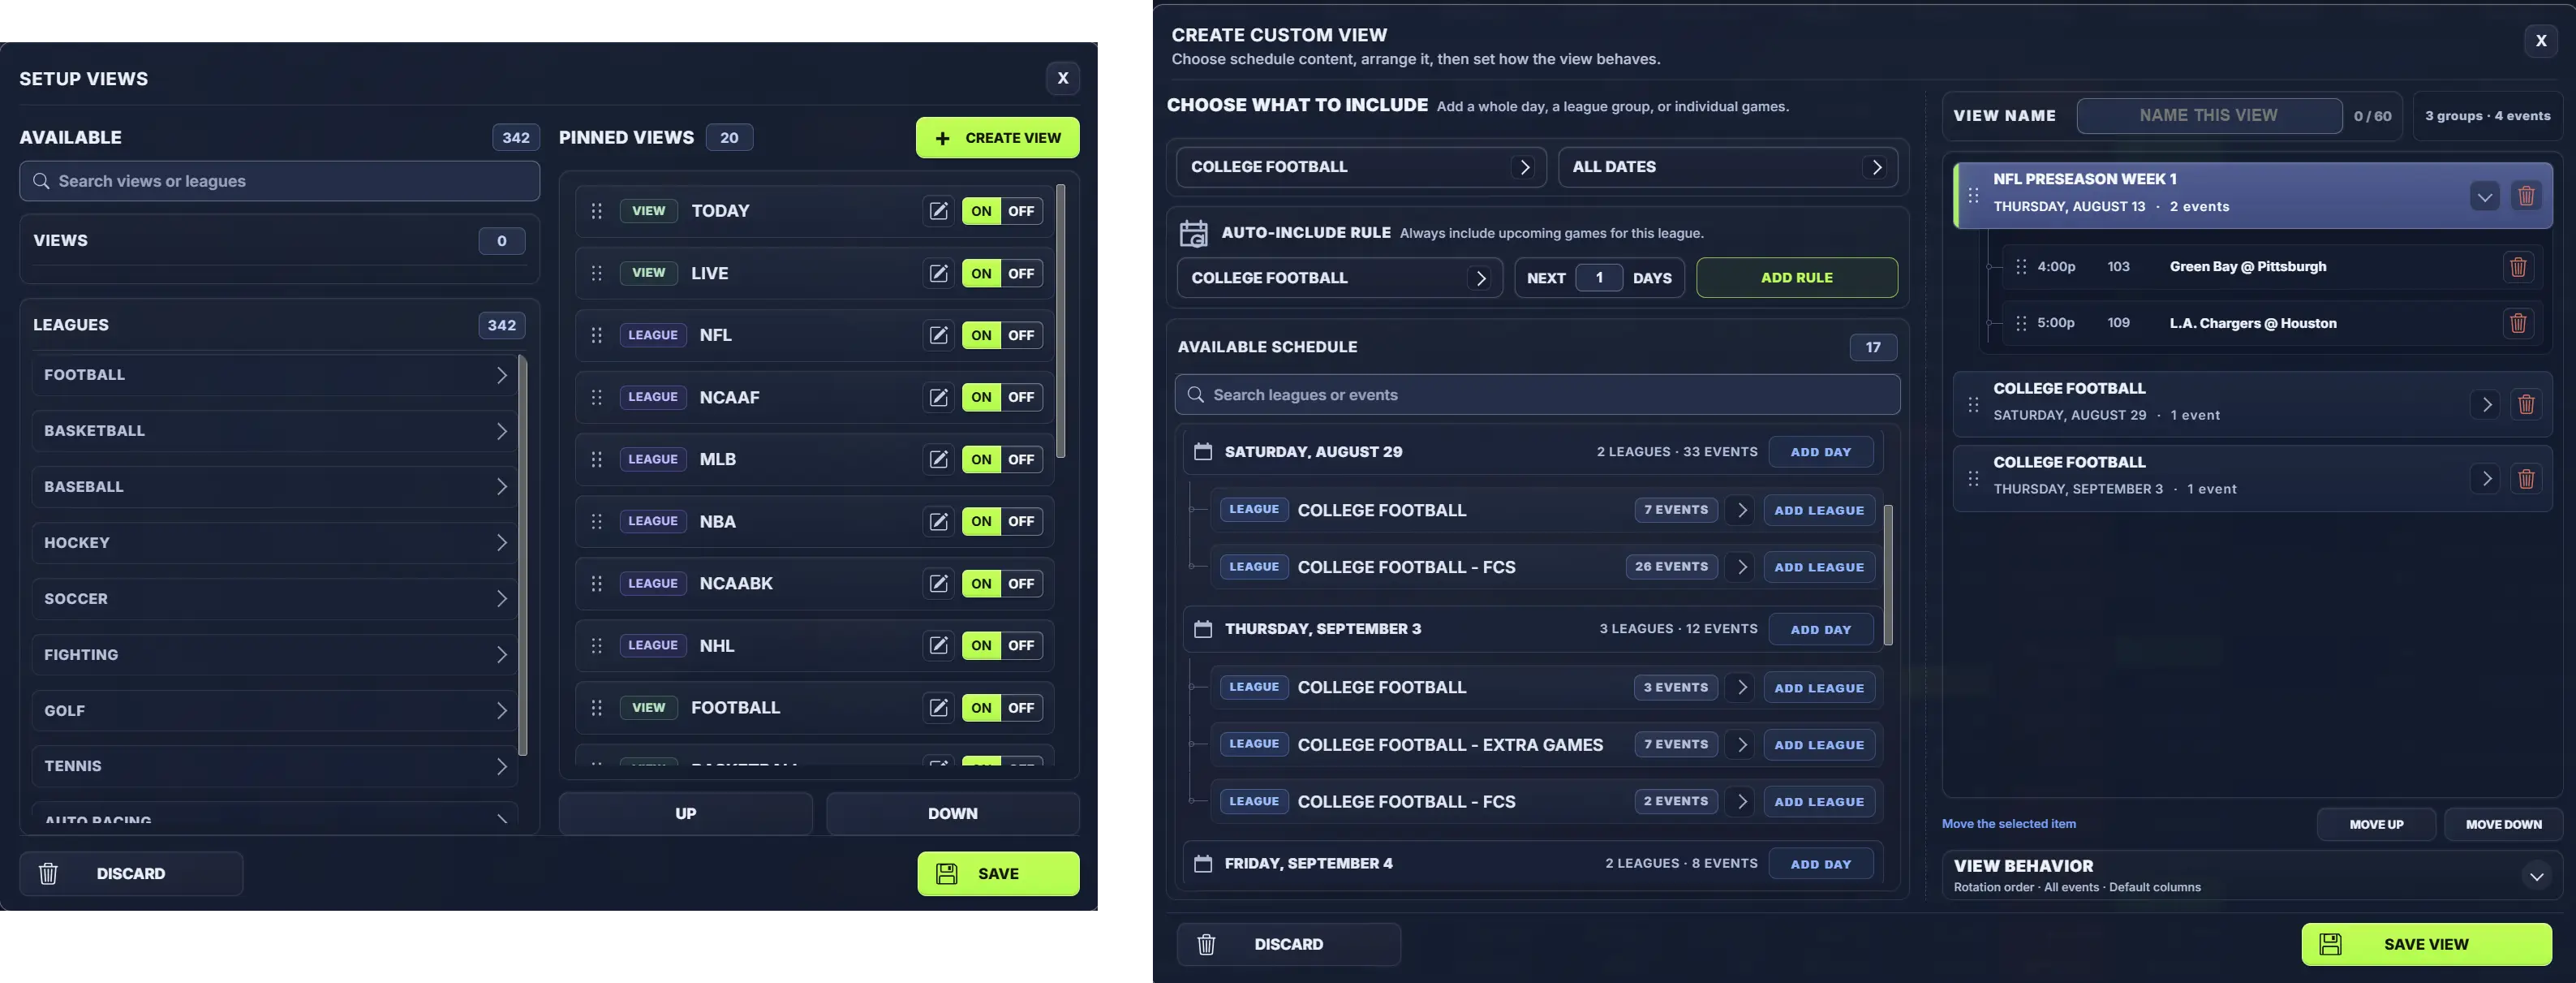Click SAVE VIEW button

coord(2426,944)
